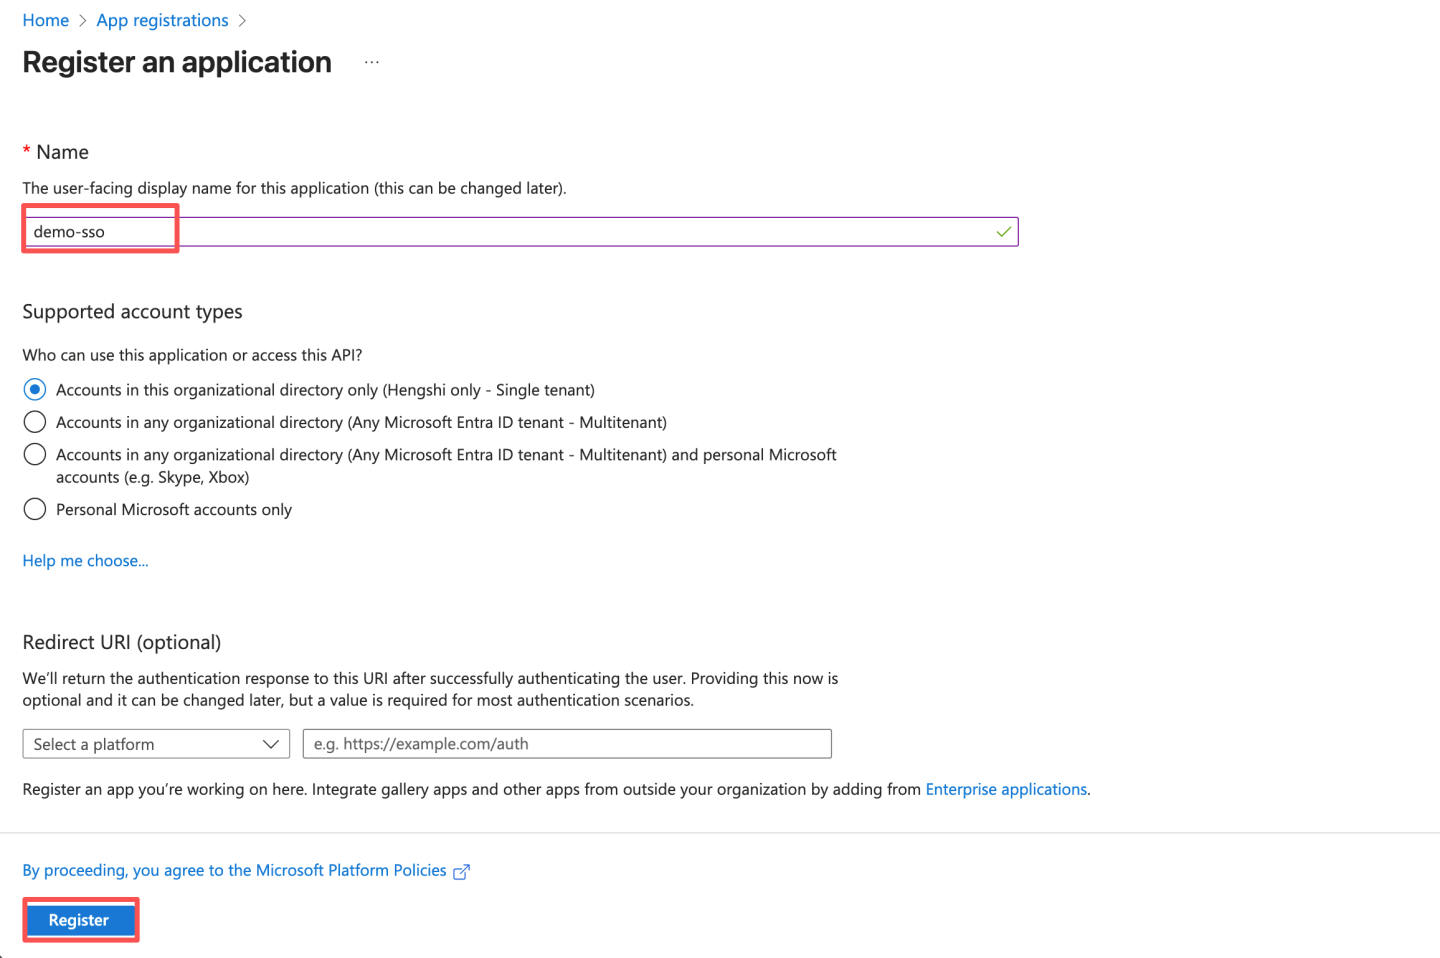1440x958 pixels.
Task: Click the chevron after Home breadcrumb
Action: pos(83,21)
